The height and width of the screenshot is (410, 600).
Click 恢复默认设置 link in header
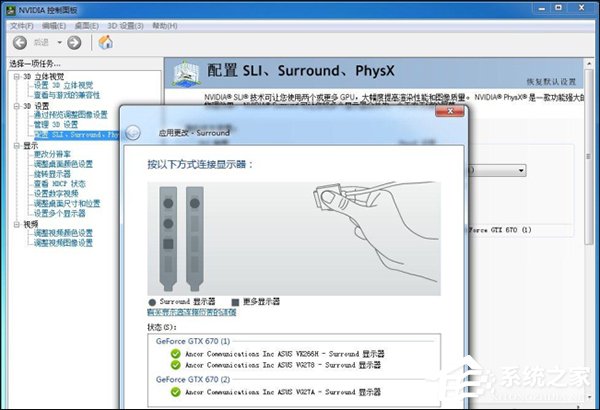point(551,82)
